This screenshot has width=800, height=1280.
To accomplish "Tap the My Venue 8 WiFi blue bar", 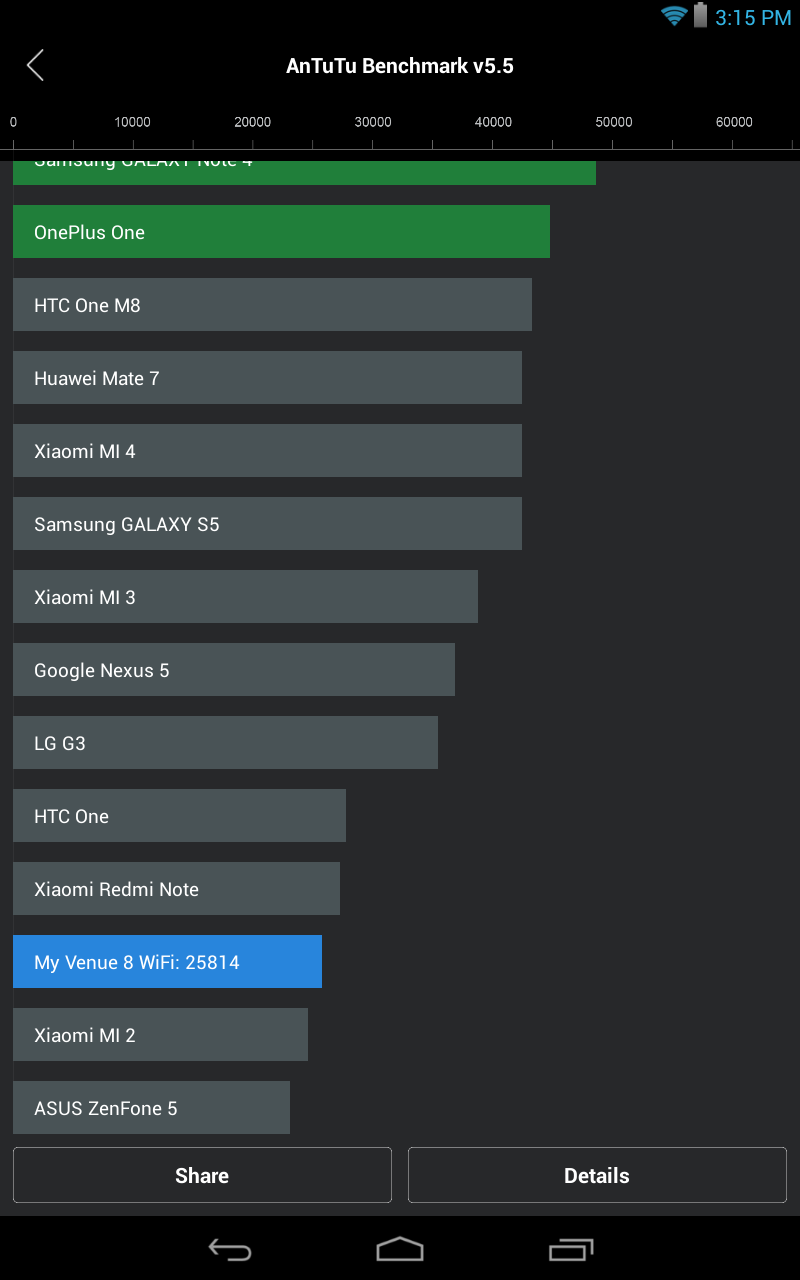I will pyautogui.click(x=167, y=962).
